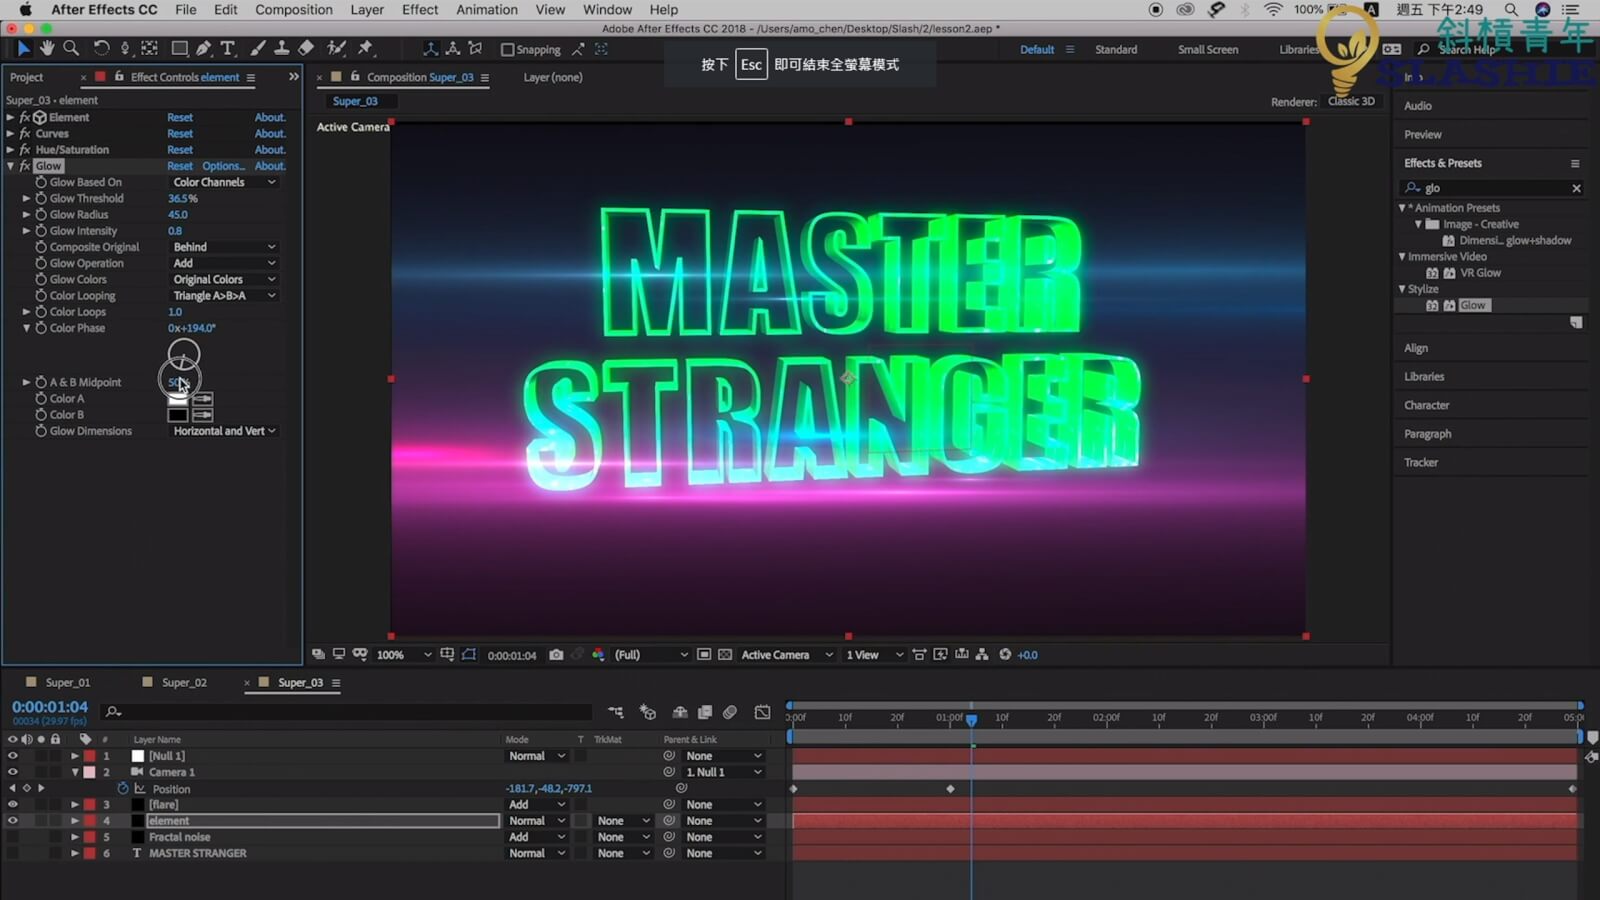Toggle the Curves effect fx switch

coord(25,133)
